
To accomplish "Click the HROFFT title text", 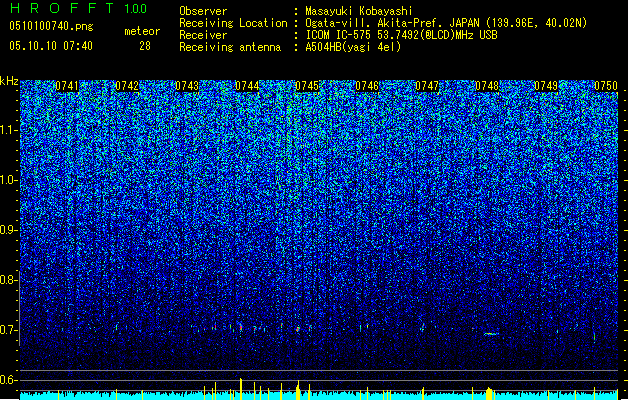I will [61, 8].
